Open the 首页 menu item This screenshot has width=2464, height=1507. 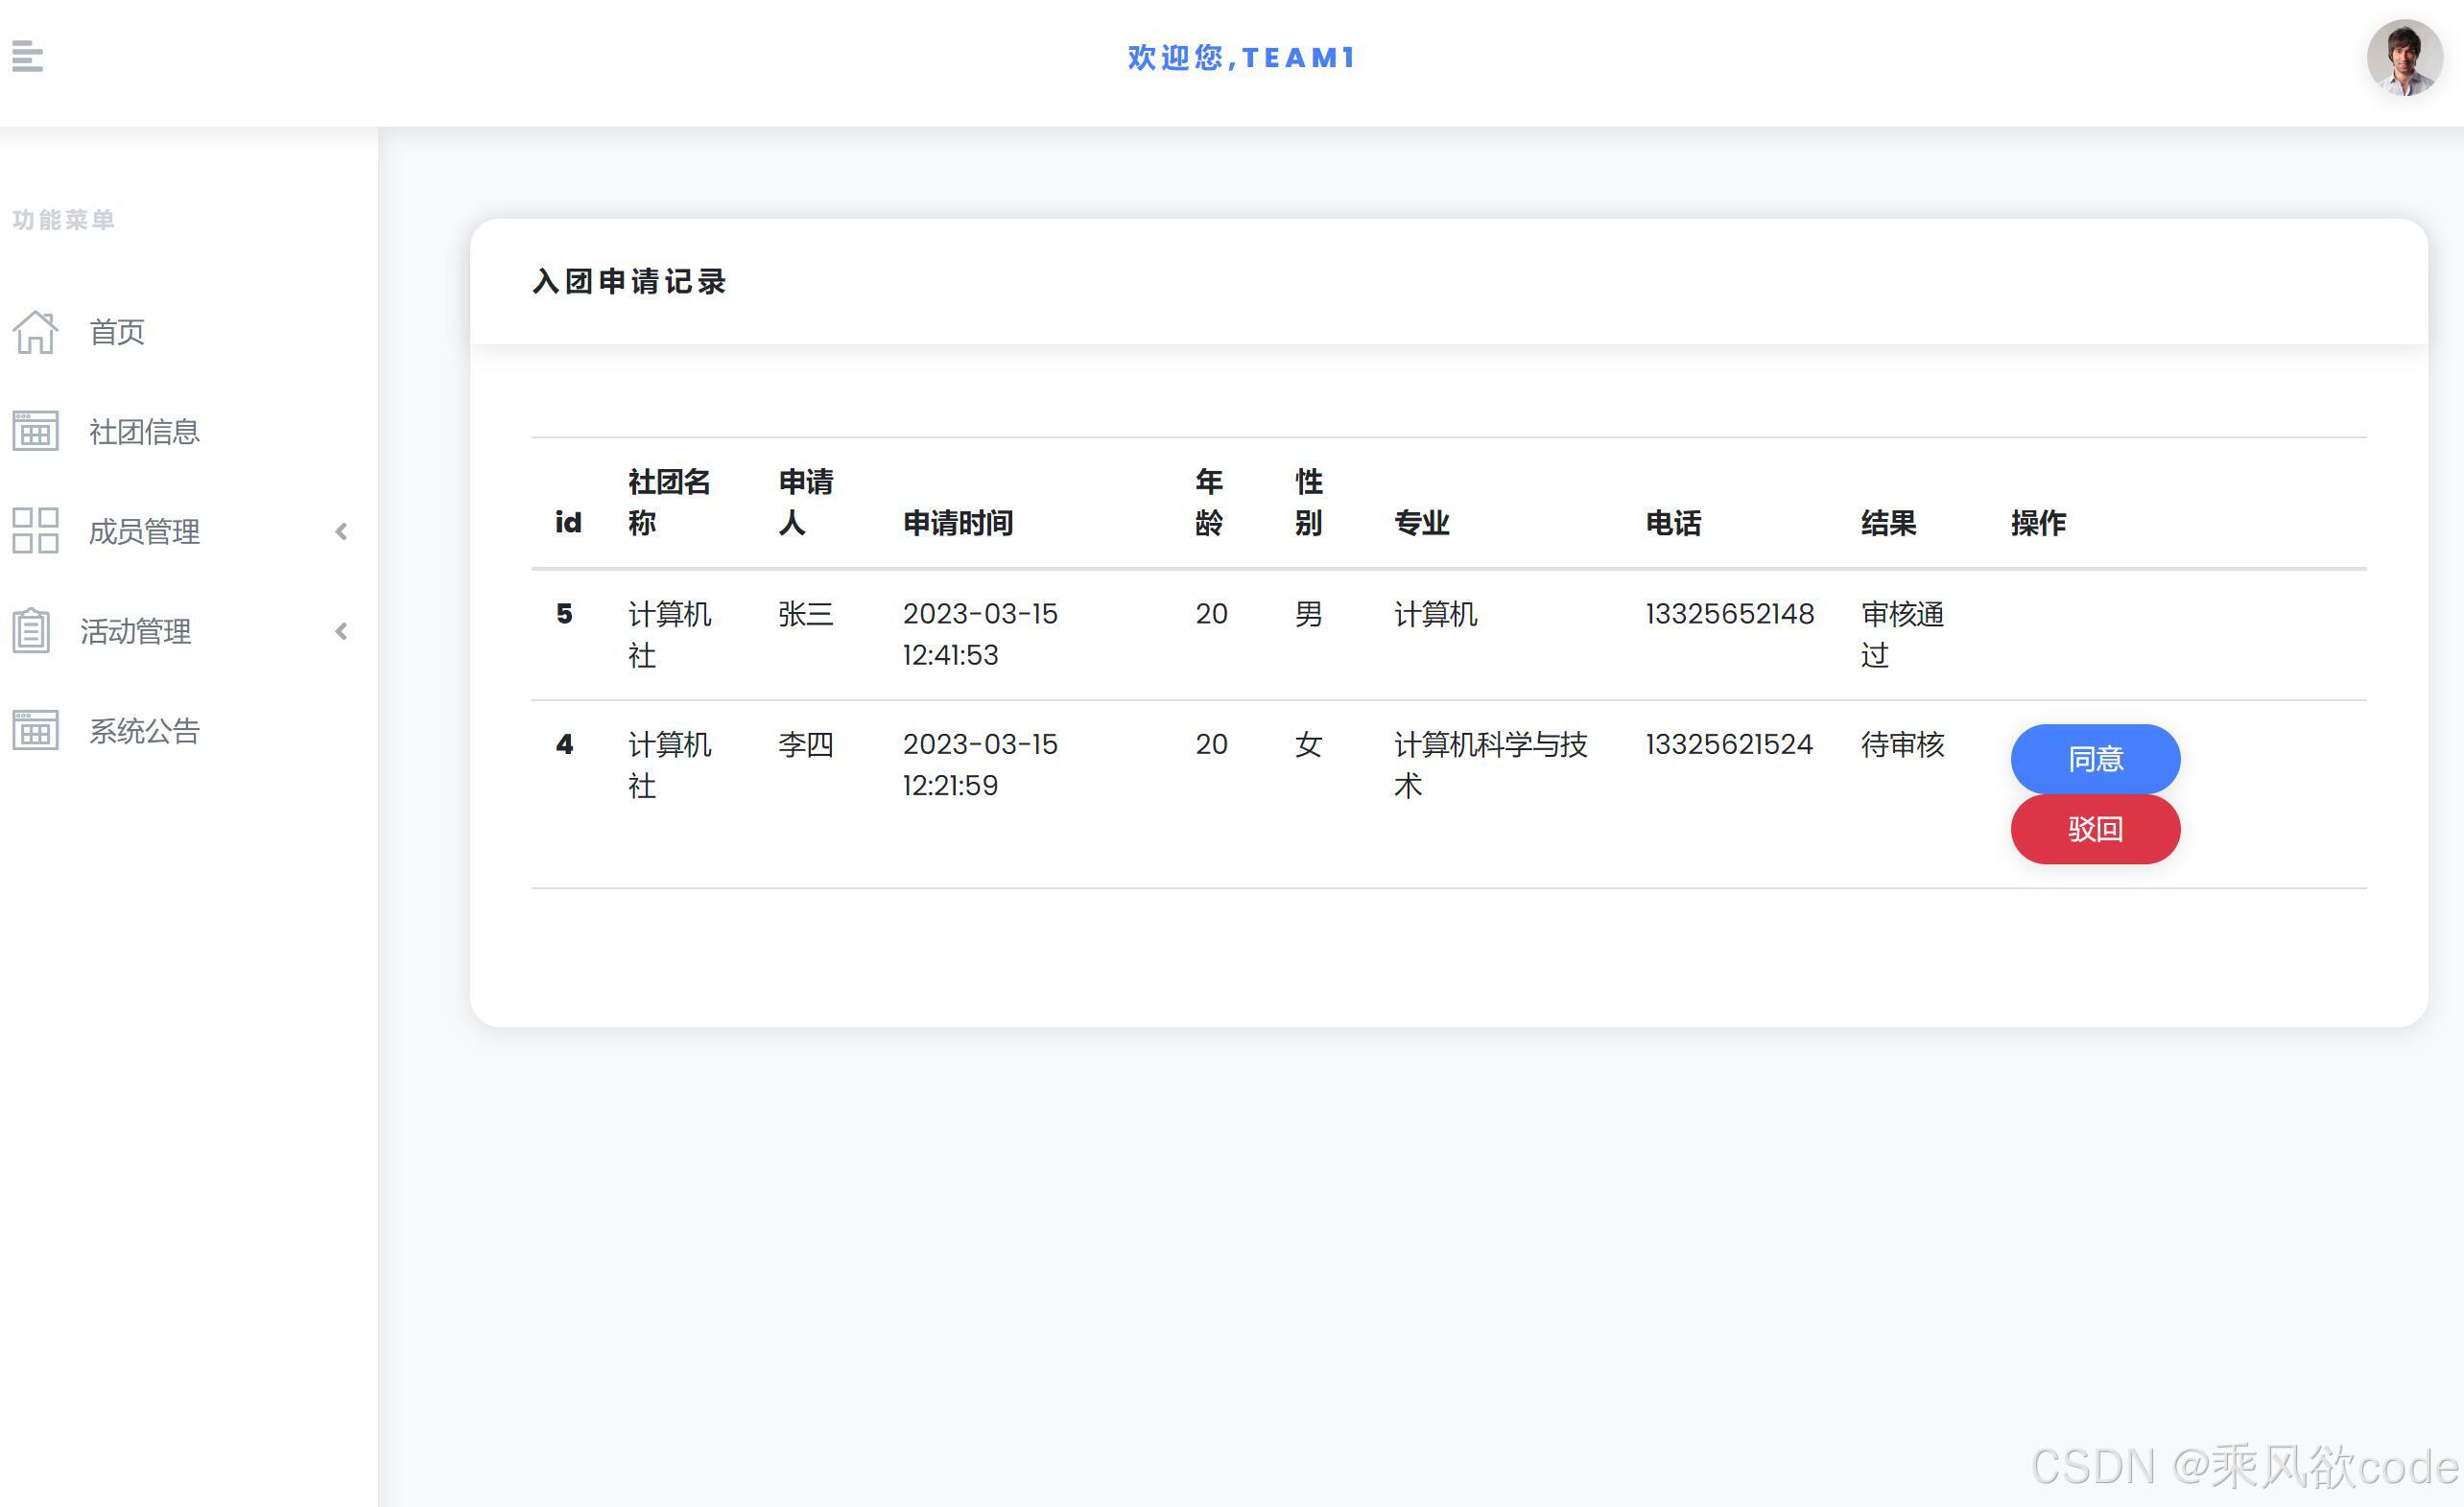117,331
